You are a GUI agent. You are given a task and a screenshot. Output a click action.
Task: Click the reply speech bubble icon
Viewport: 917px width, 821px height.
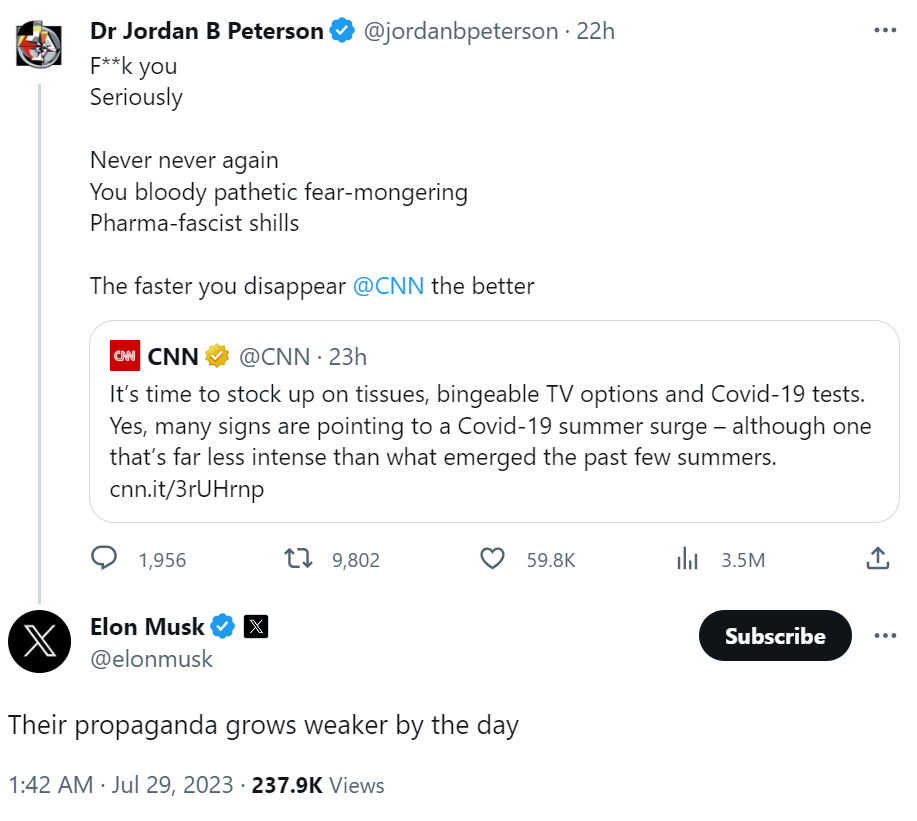[104, 558]
